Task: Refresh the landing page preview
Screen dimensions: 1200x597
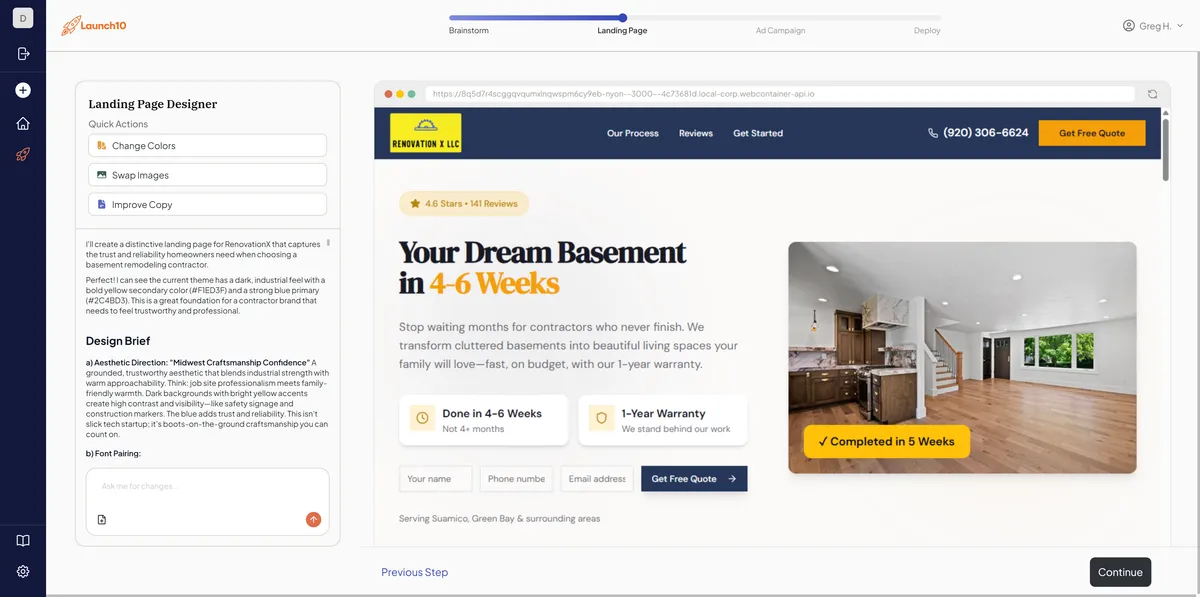Action: (1152, 93)
